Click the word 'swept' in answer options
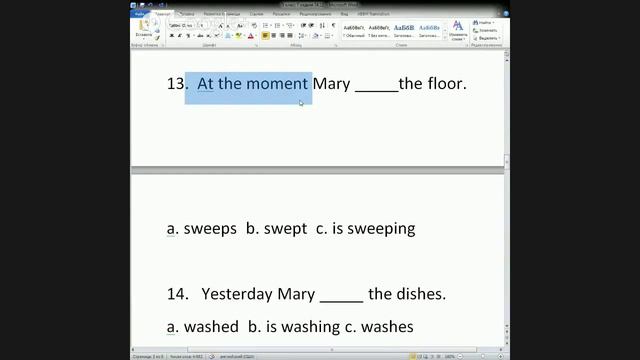This screenshot has height=360, width=640. tap(285, 229)
